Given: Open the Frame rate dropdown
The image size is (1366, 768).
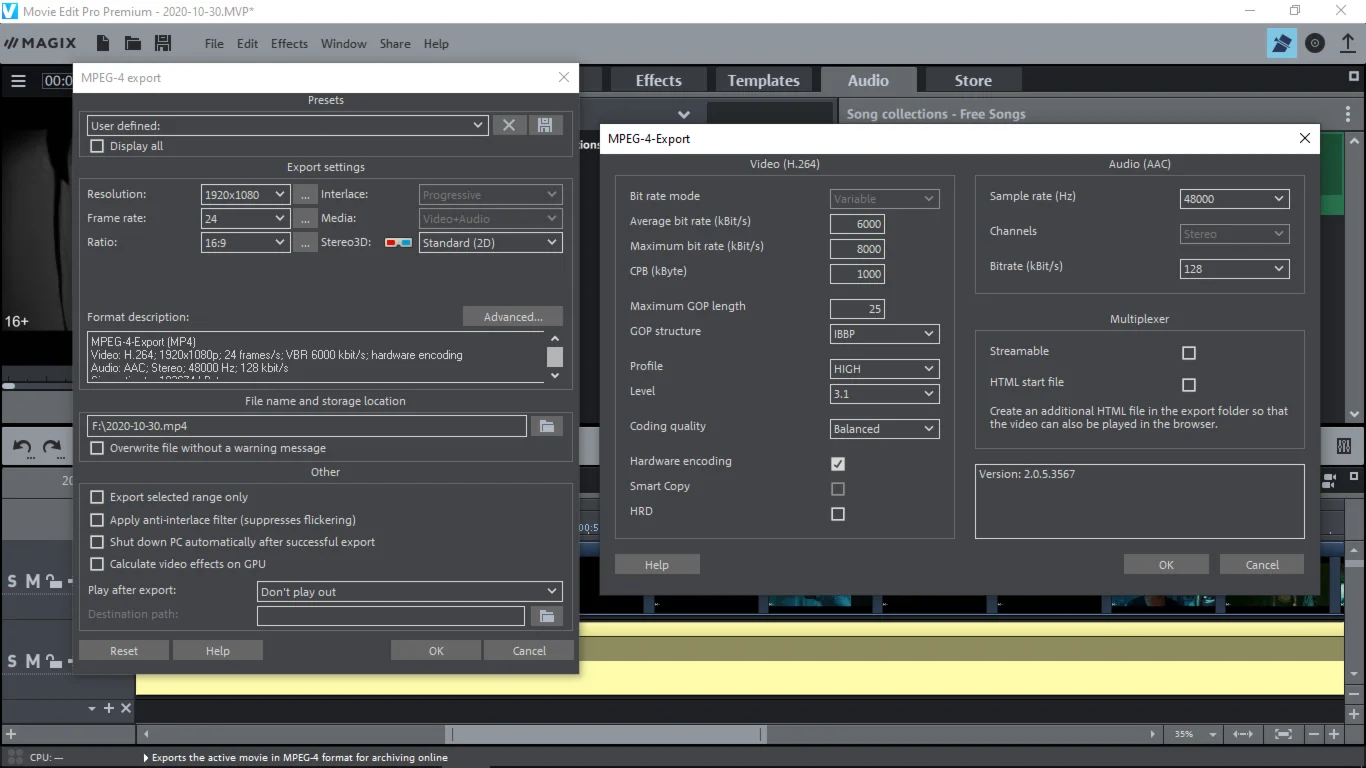Looking at the screenshot, I should (245, 218).
